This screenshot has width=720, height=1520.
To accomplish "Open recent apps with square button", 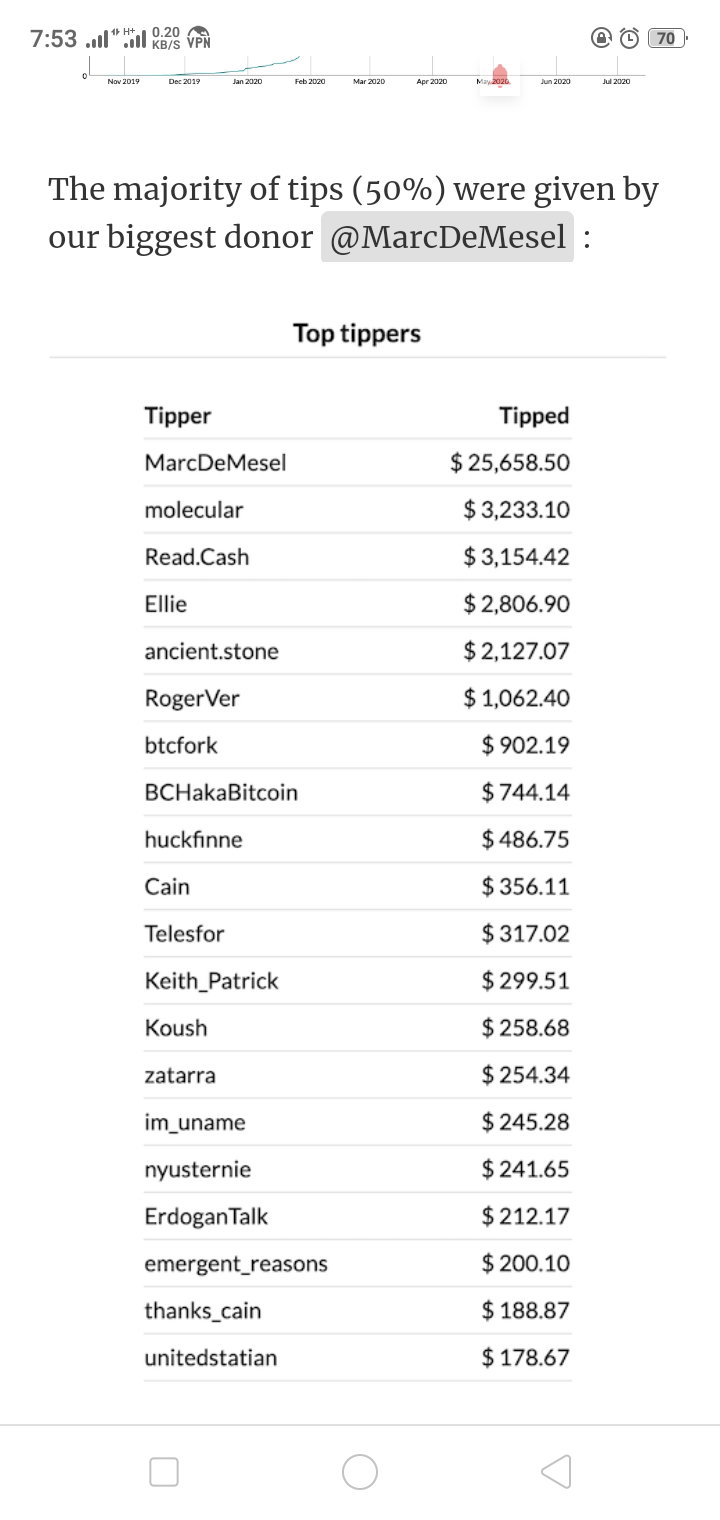I will pyautogui.click(x=164, y=1471).
